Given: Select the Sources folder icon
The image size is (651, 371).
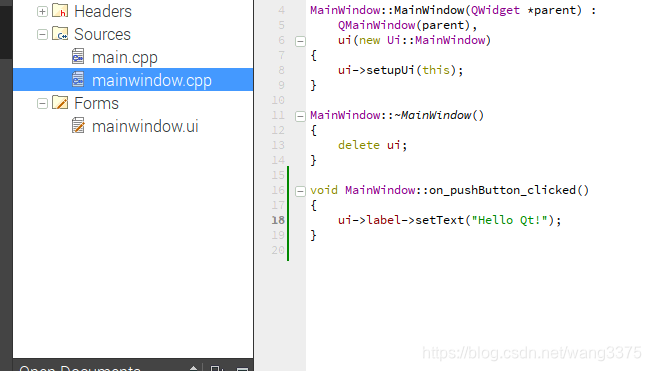Looking at the screenshot, I should (x=60, y=34).
